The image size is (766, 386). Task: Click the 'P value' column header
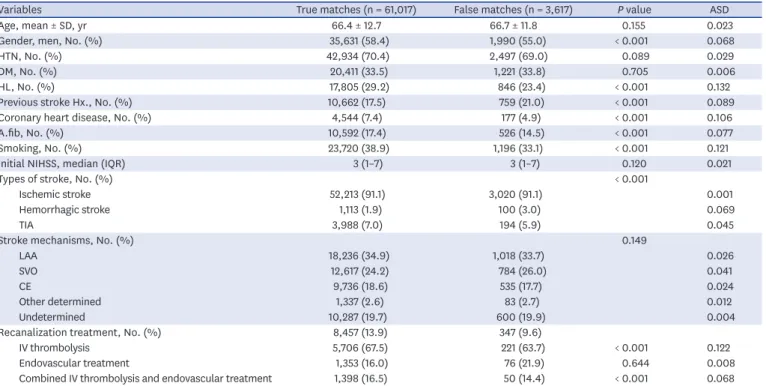[634, 10]
